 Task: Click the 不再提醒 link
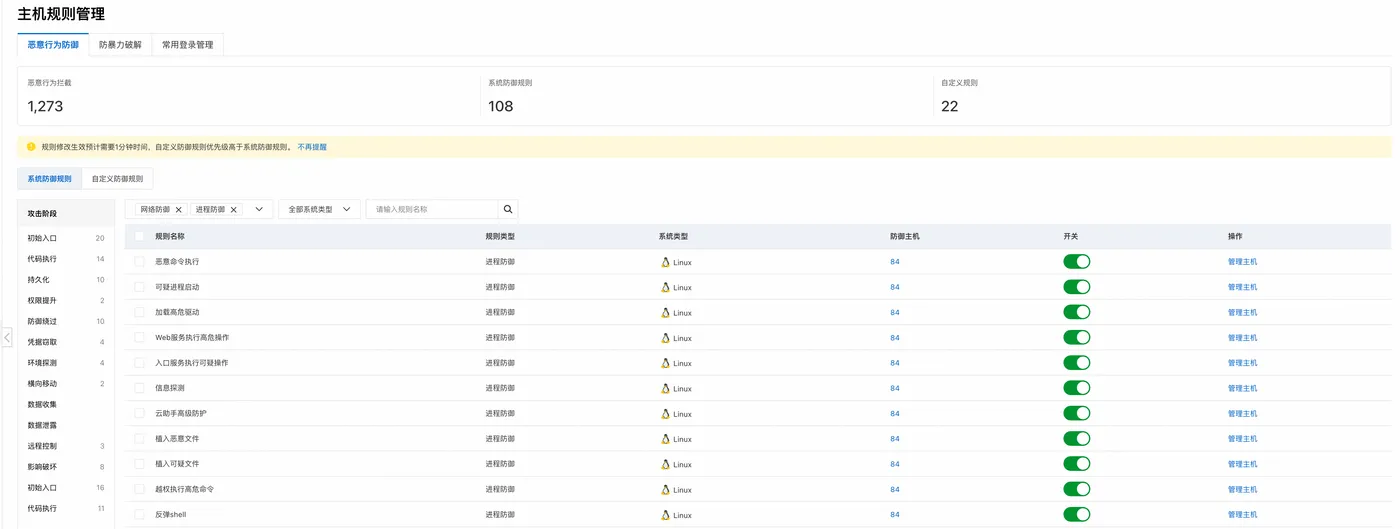pyautogui.click(x=312, y=147)
